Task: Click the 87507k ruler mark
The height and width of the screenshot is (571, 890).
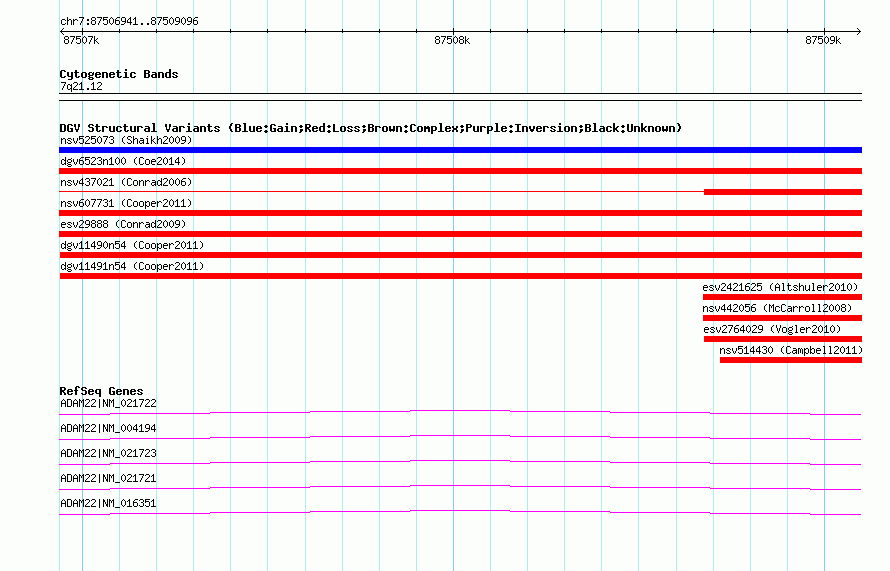Action: click(x=81, y=40)
